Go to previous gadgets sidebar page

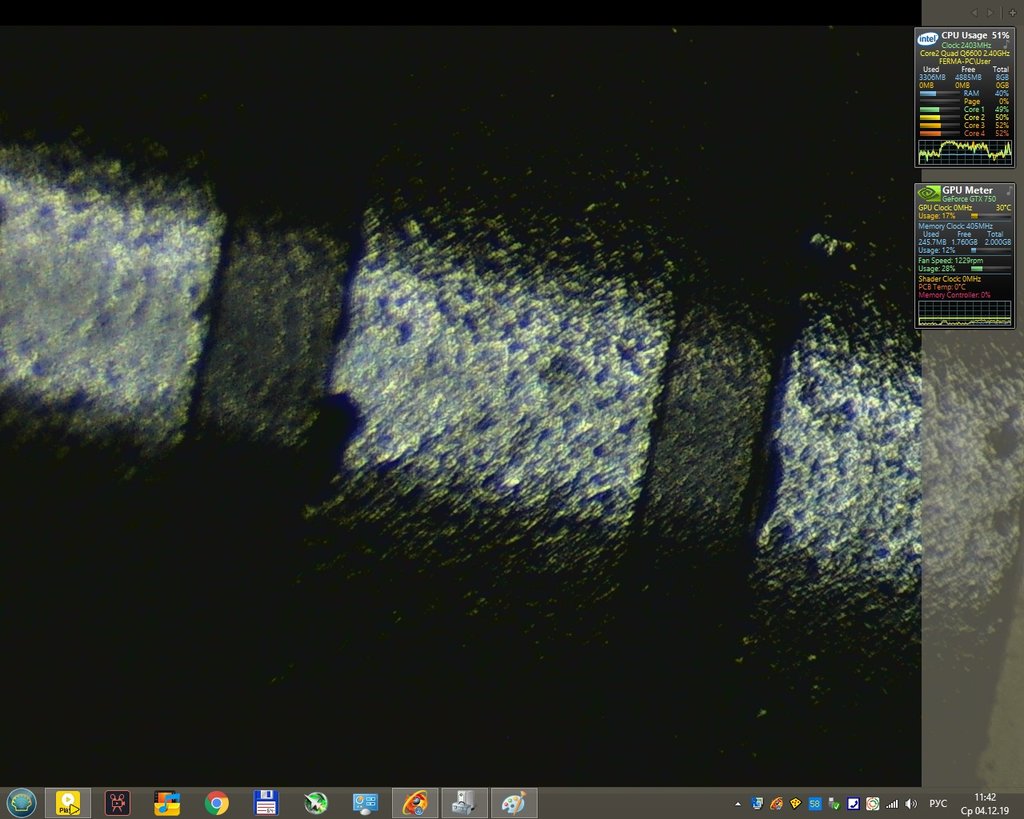tap(975, 12)
